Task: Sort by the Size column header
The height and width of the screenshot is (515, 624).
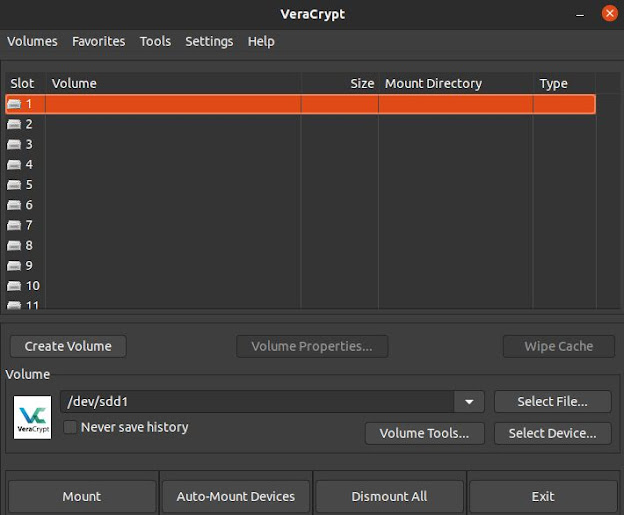Action: coord(340,84)
